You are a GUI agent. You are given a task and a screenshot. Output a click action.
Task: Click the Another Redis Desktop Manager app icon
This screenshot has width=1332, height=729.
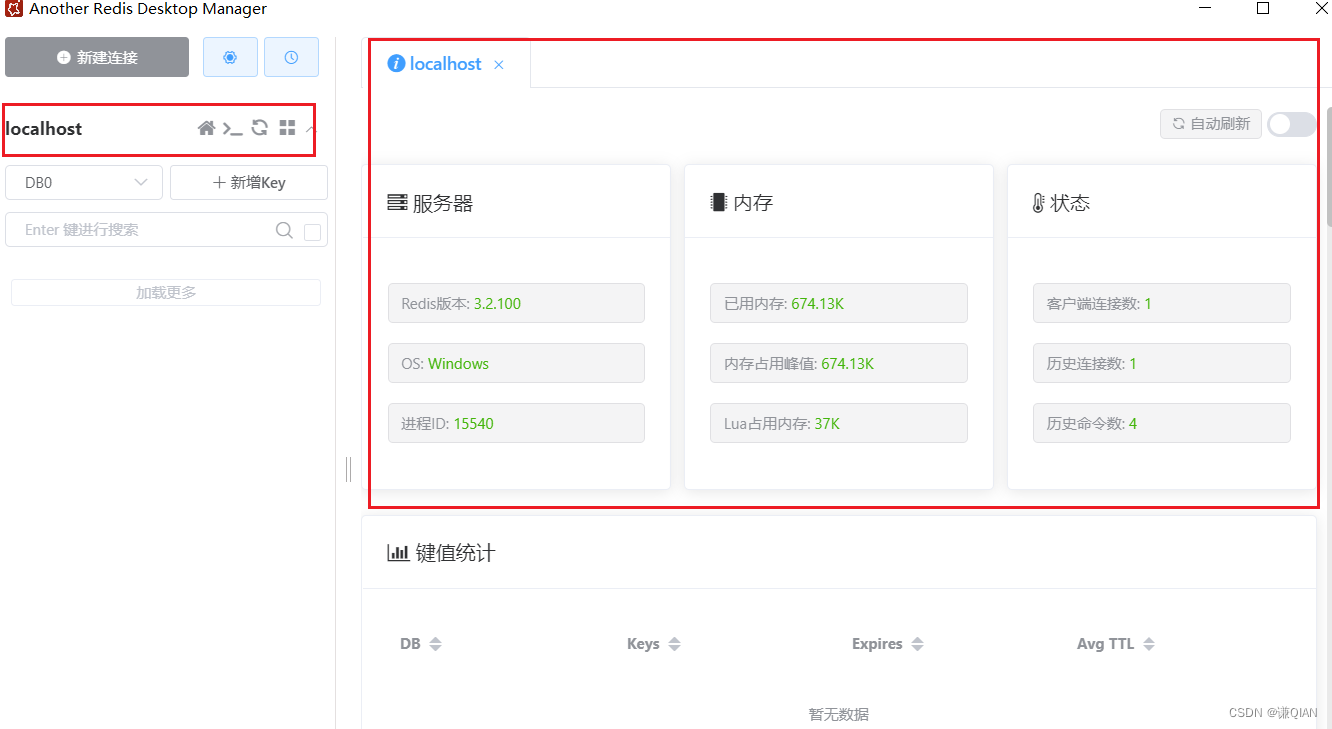coord(14,9)
